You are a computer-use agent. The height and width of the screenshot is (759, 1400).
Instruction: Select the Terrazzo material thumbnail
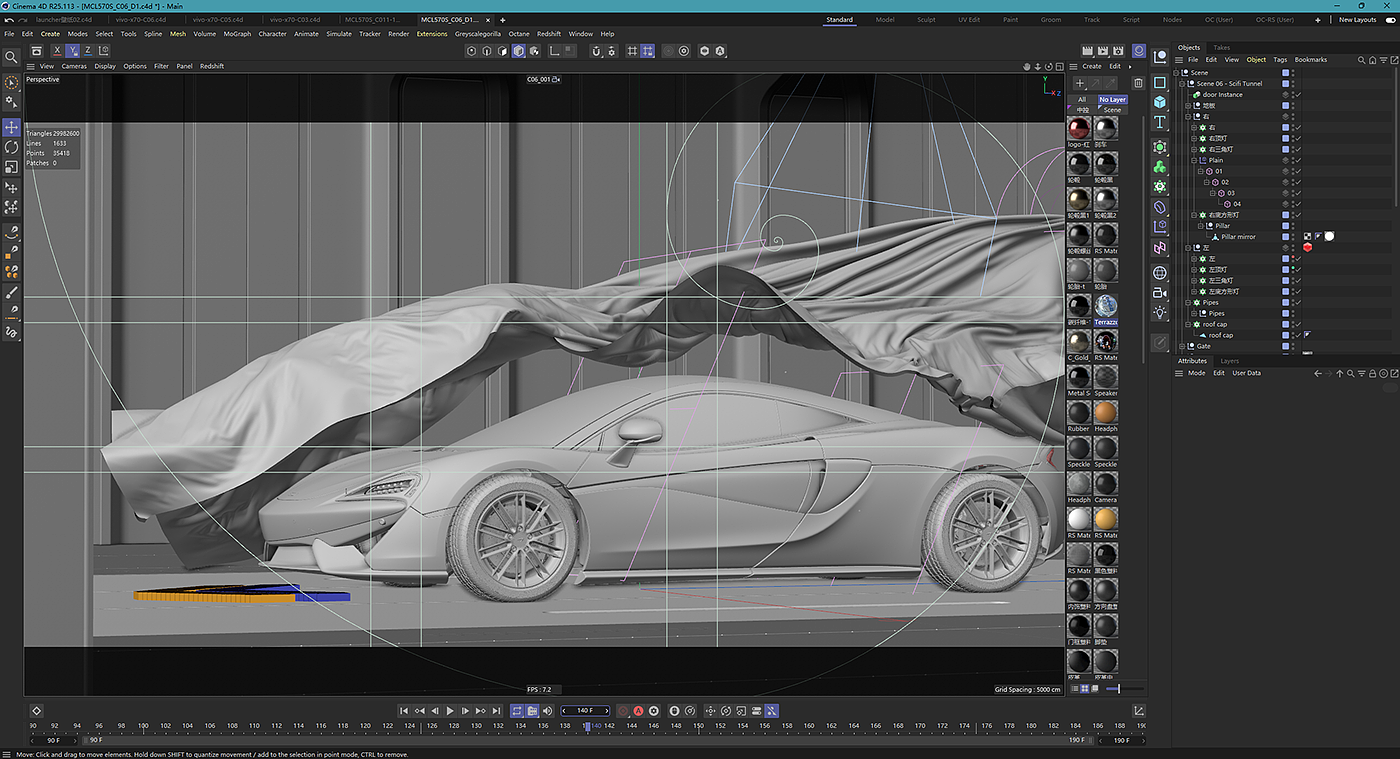click(x=1106, y=306)
